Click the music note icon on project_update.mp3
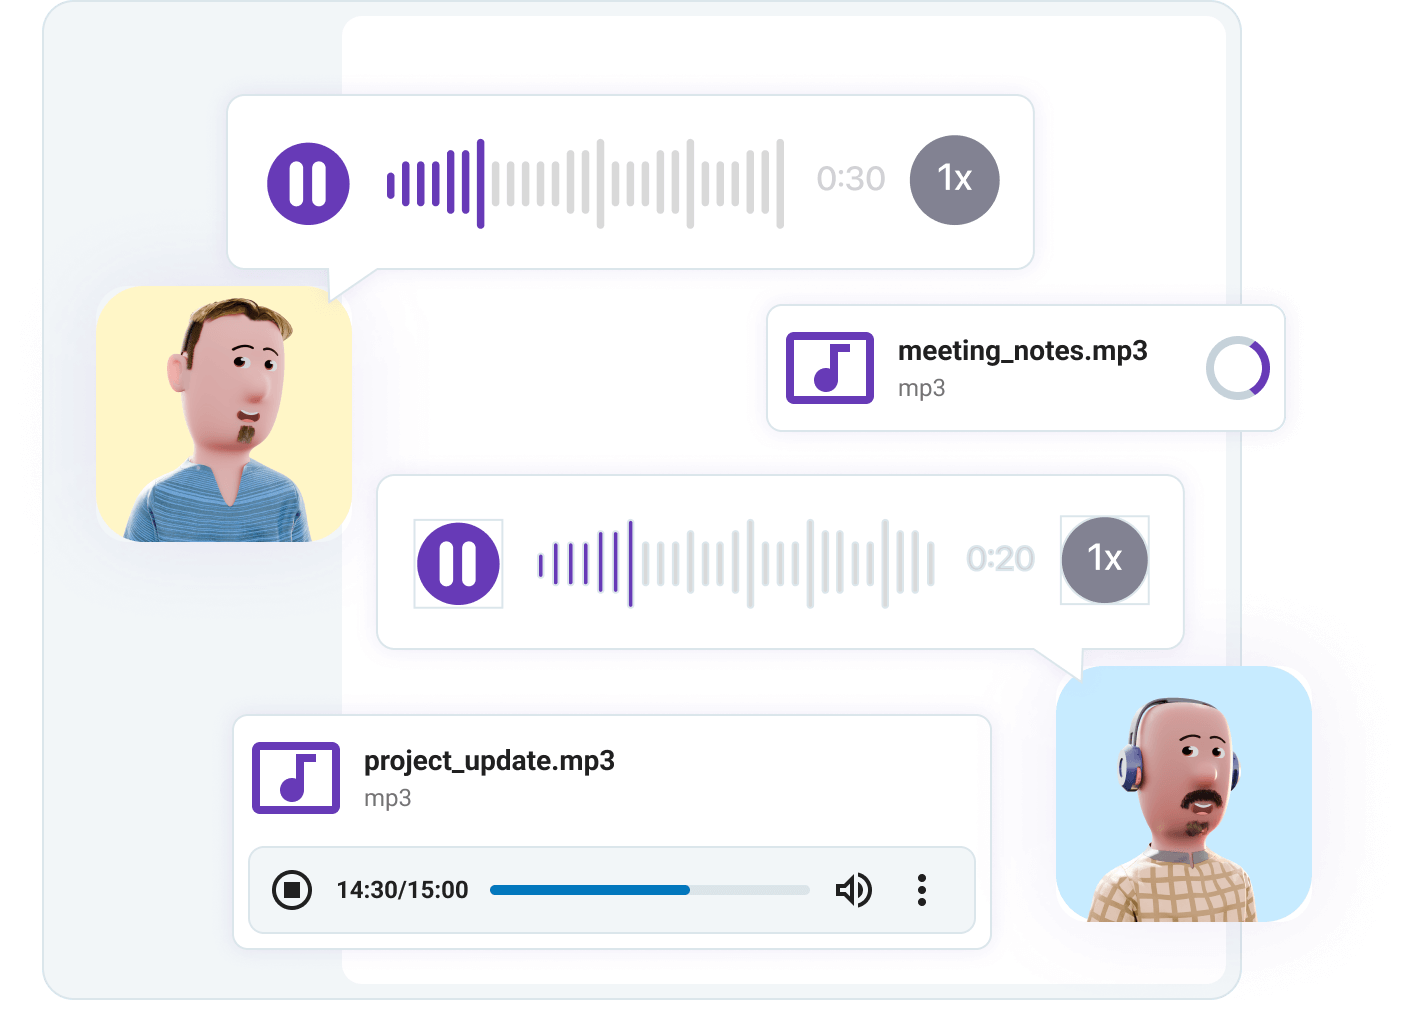 (x=295, y=778)
